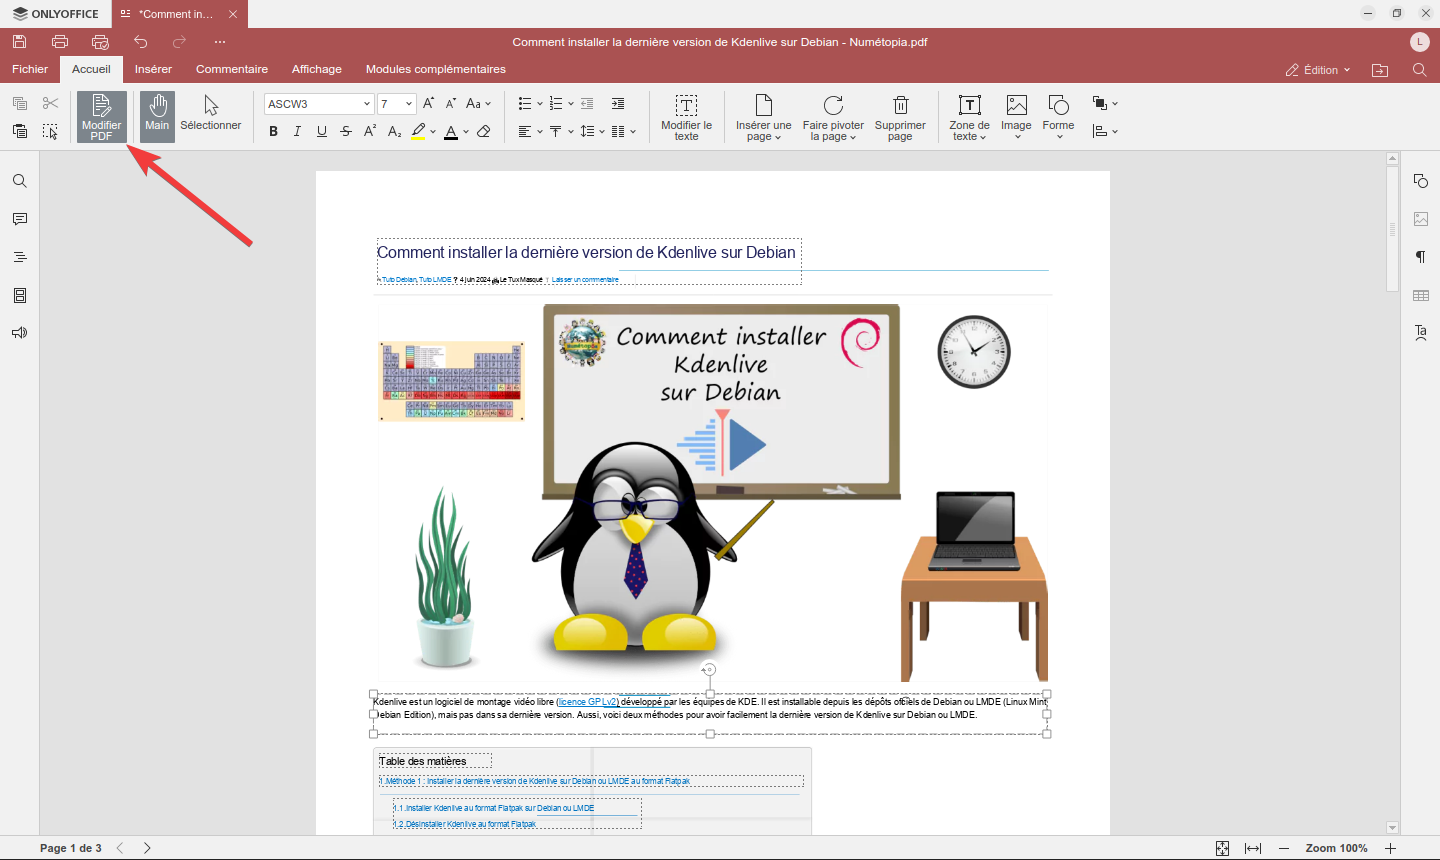
Task: Open the comments panel in left sidebar
Action: [19, 219]
